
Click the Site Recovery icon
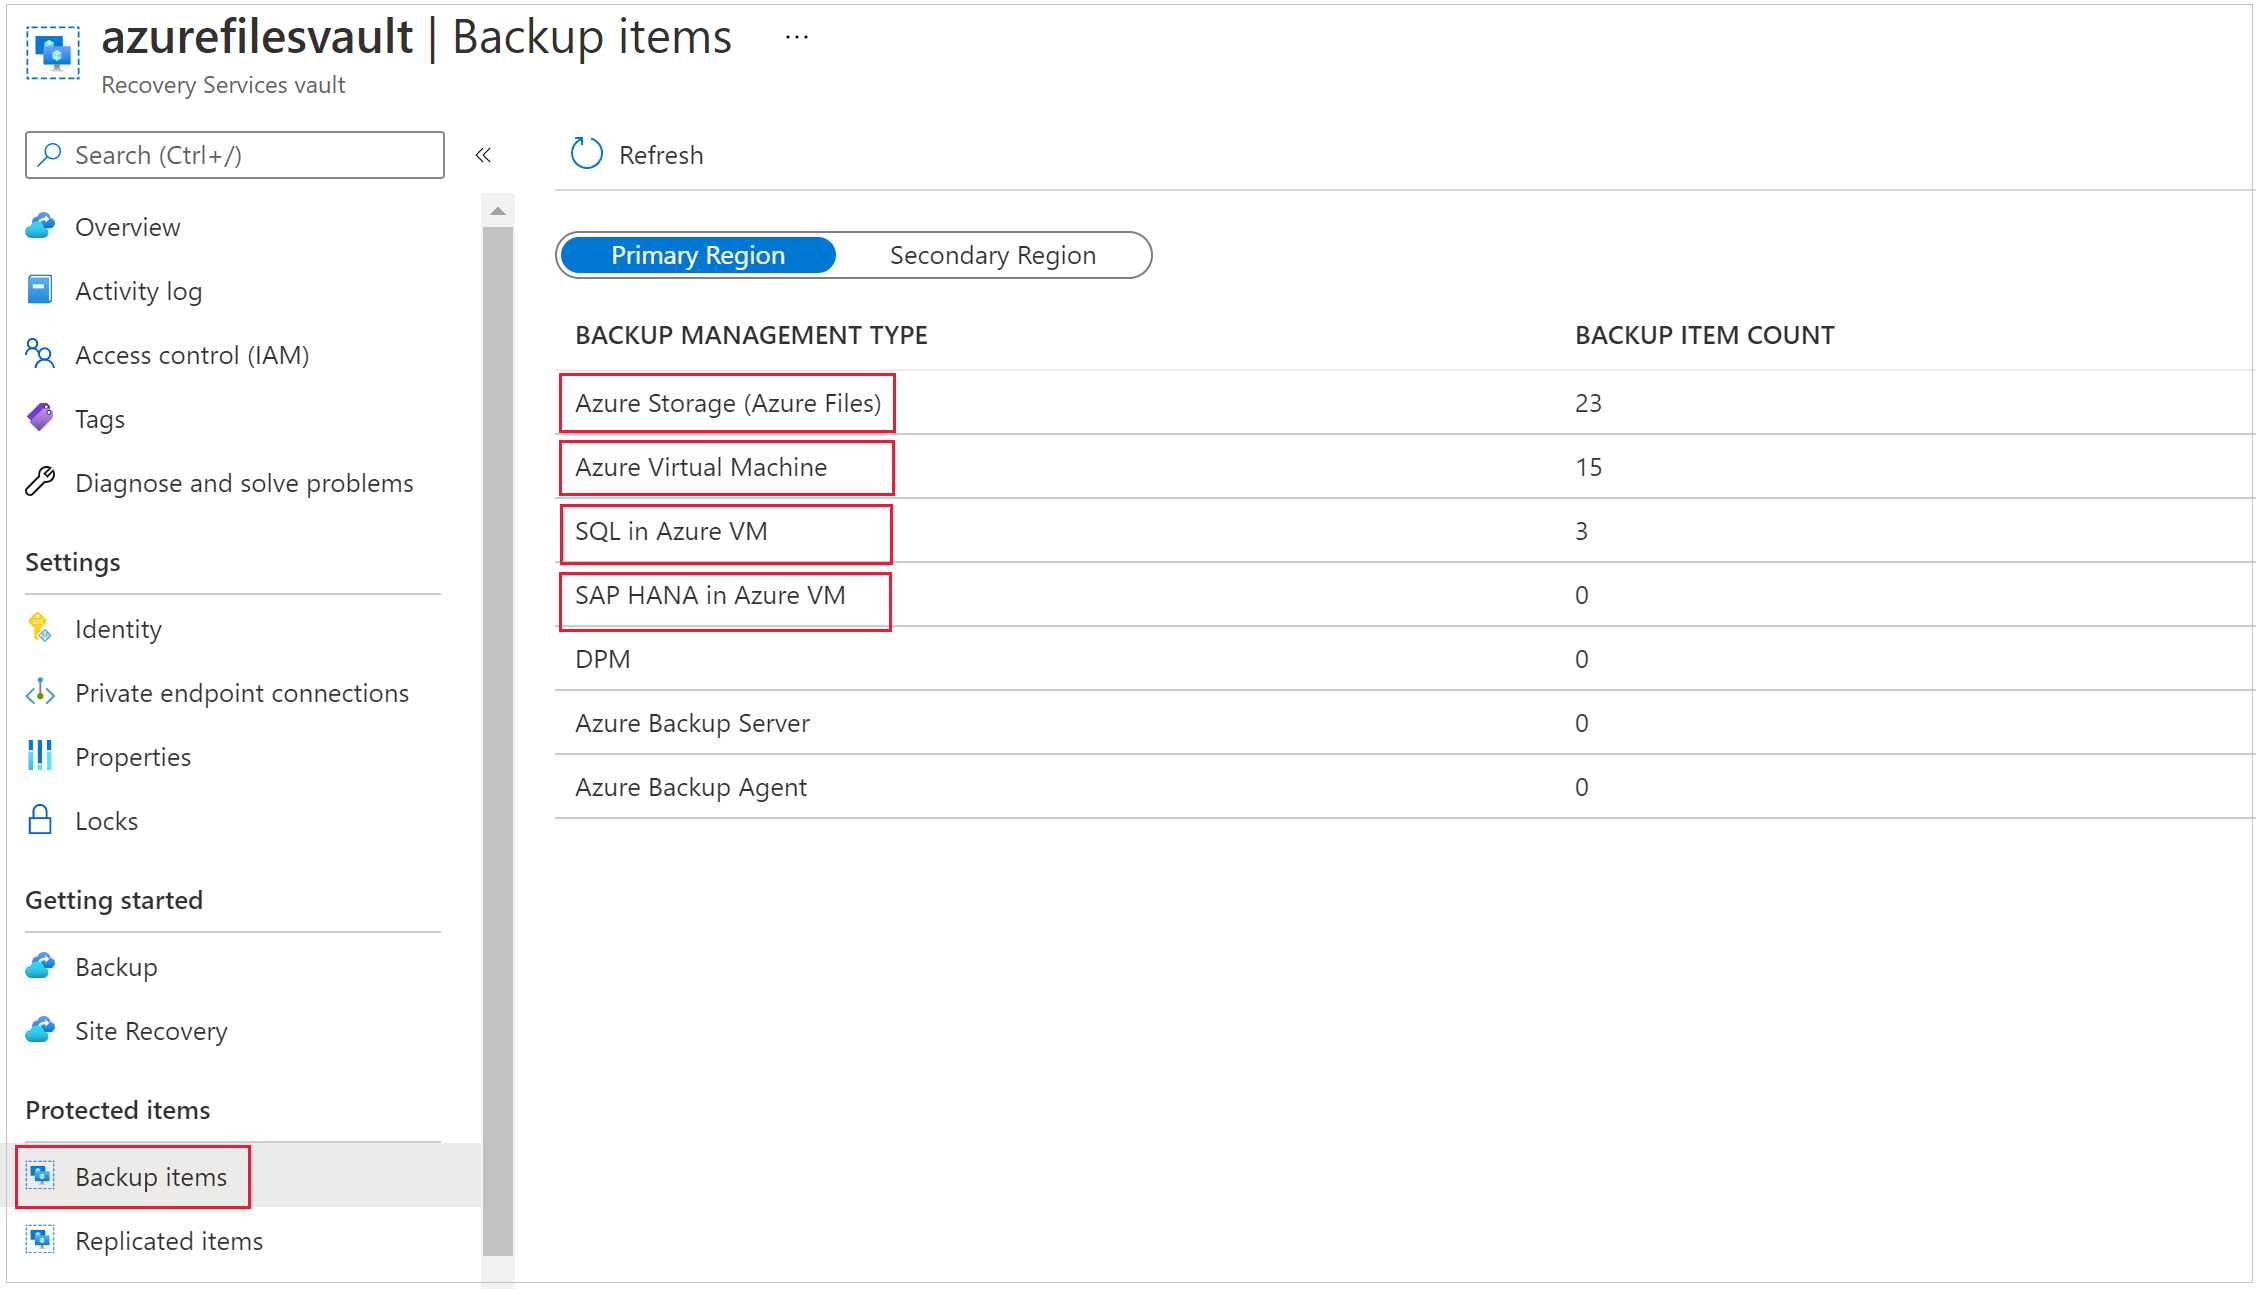(42, 1027)
